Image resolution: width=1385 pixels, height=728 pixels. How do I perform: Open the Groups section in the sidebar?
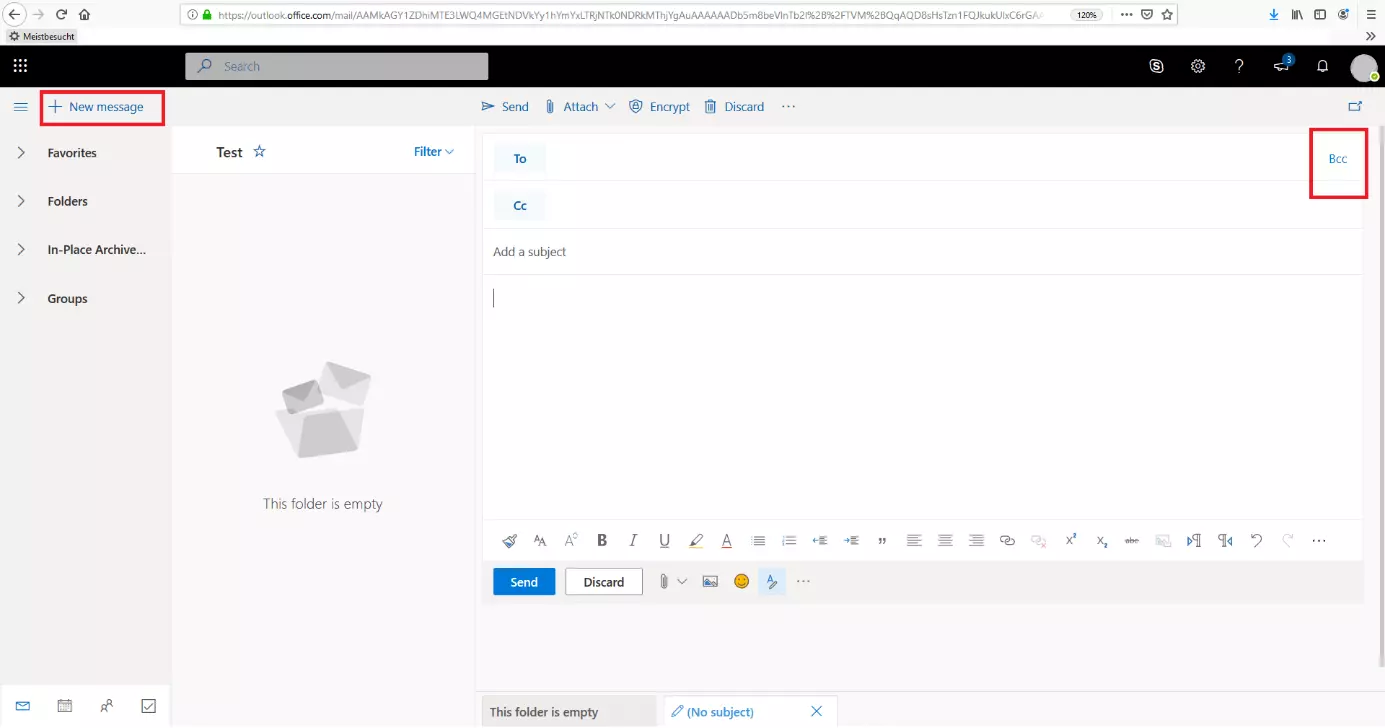tap(66, 298)
